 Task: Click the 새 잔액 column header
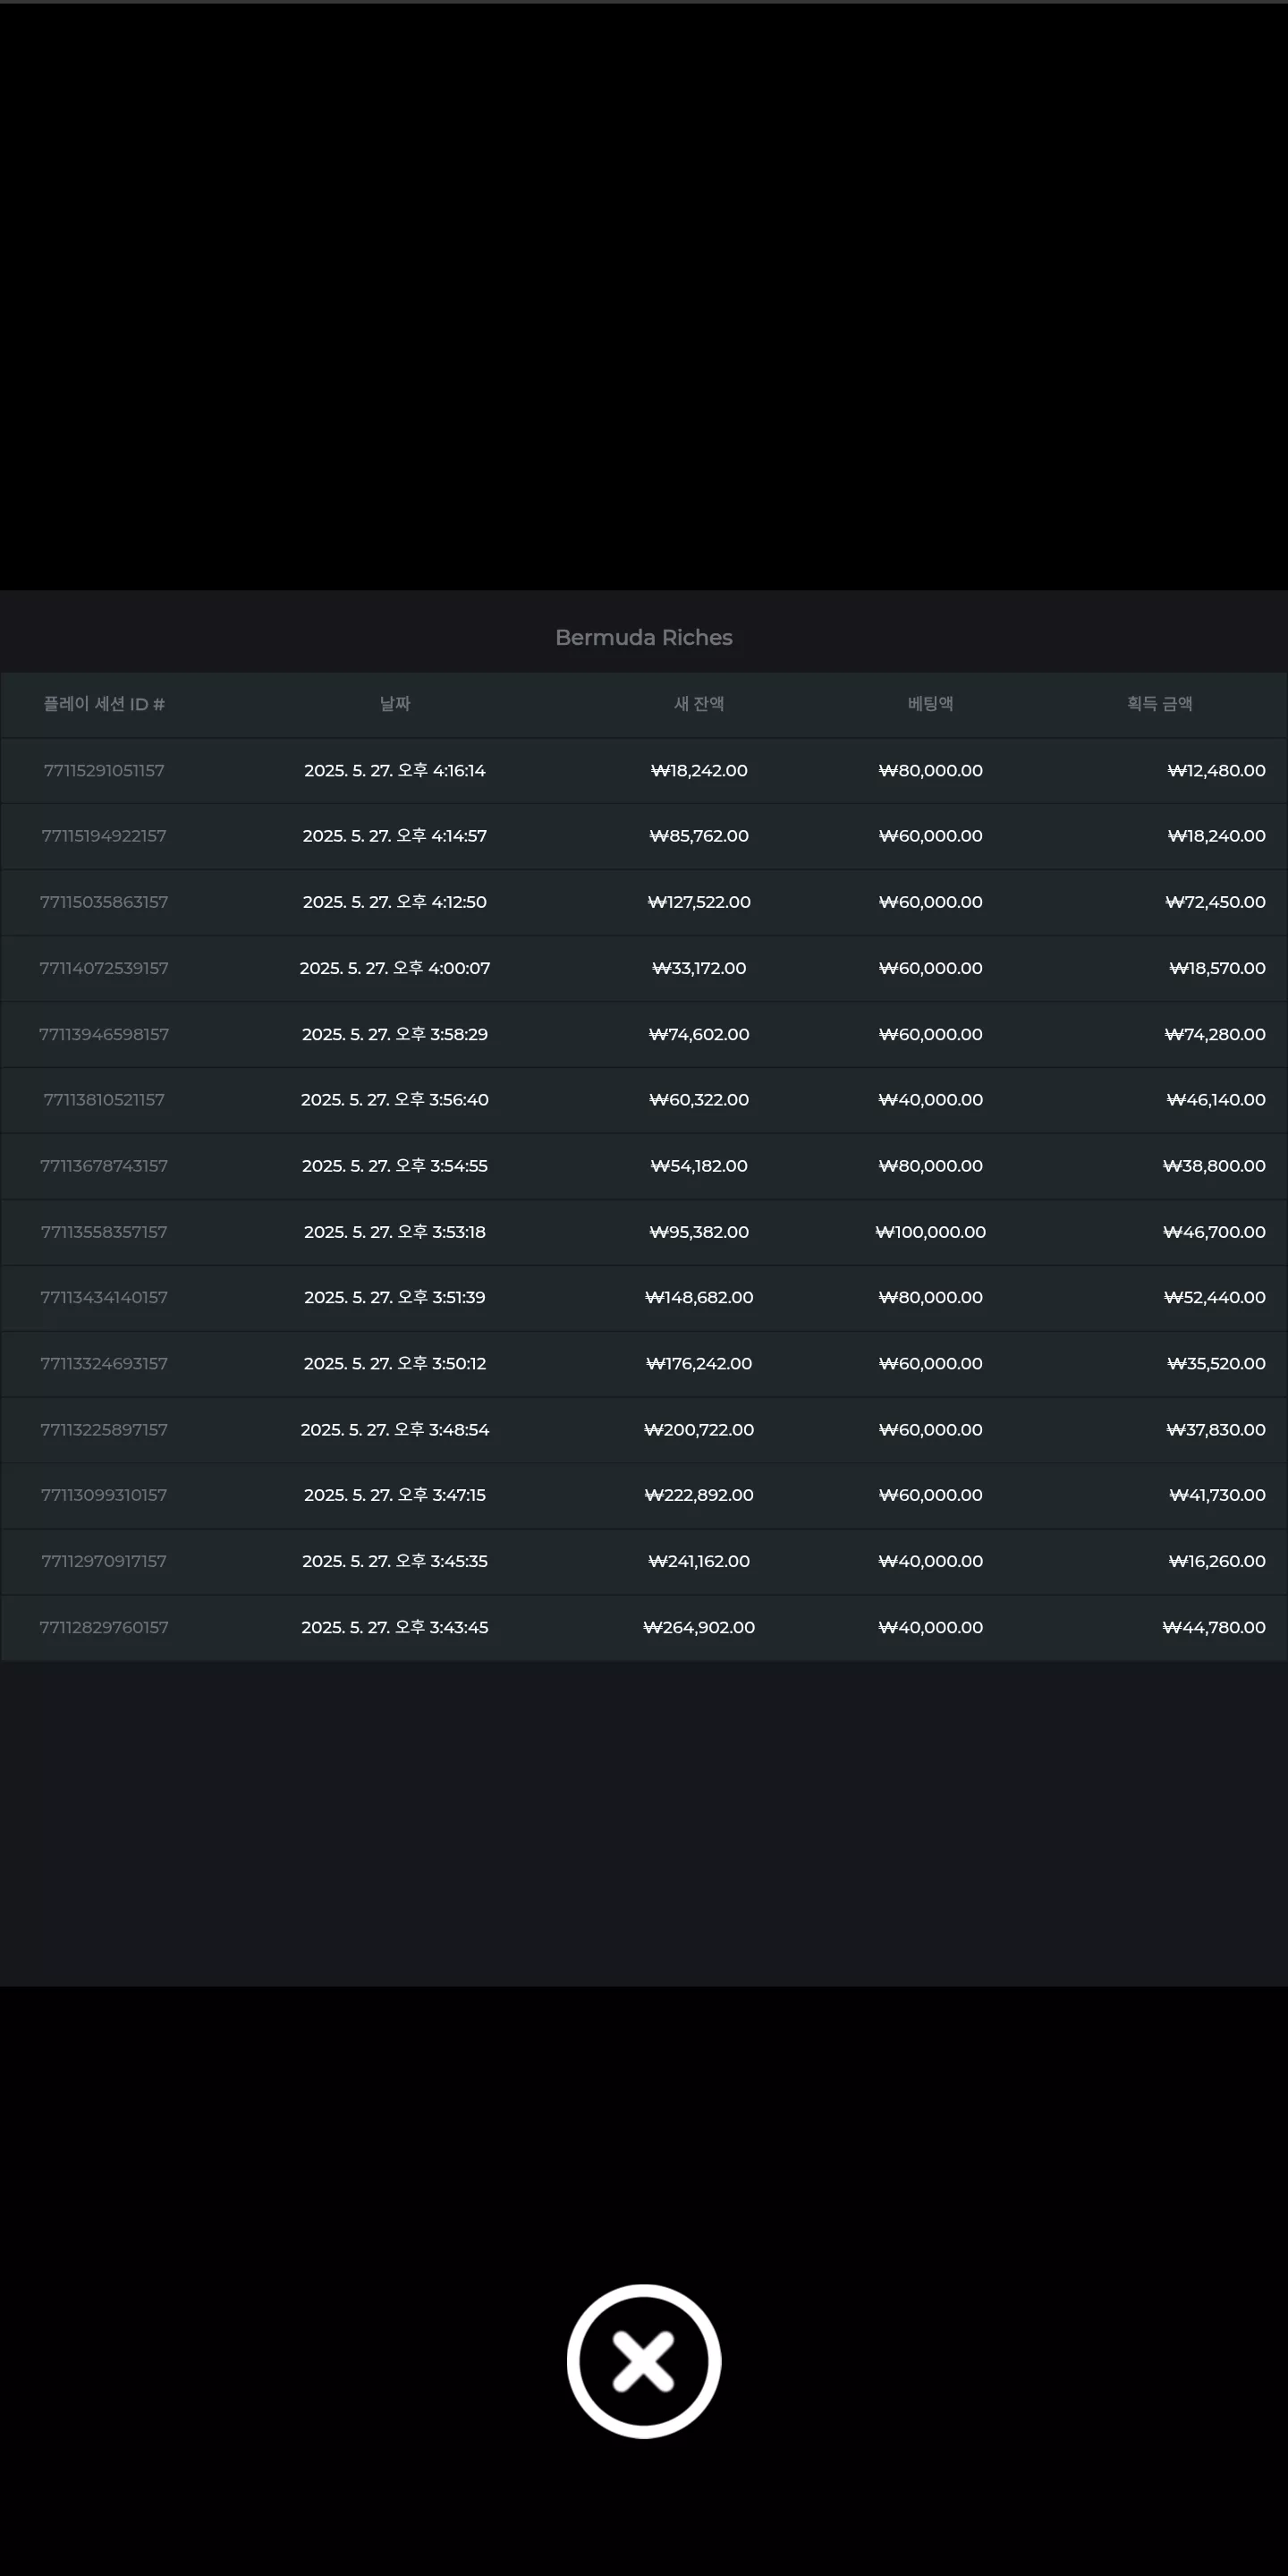coord(699,704)
